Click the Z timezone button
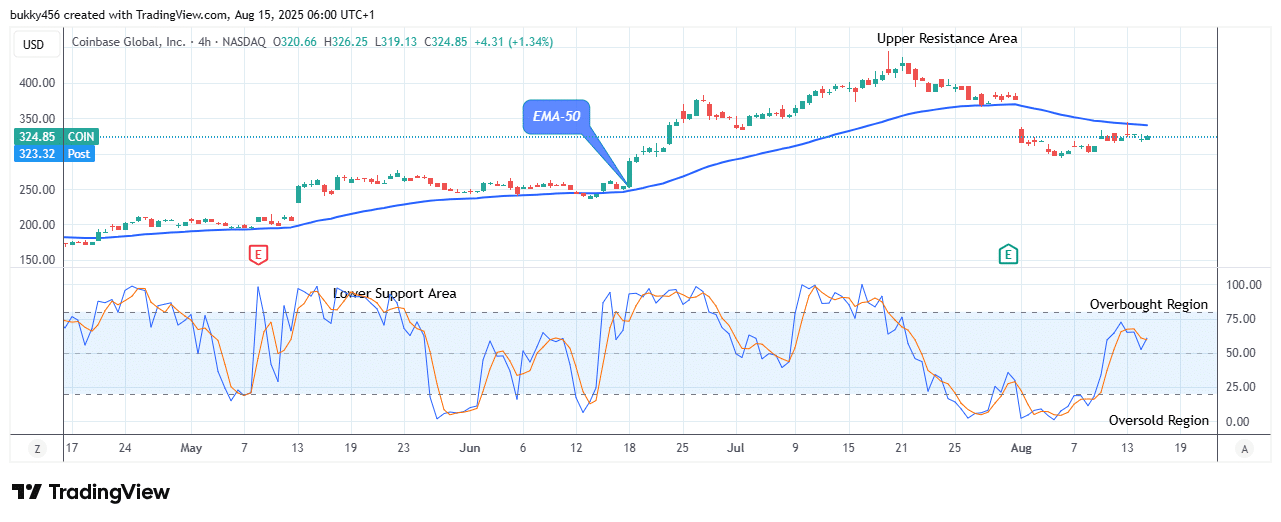Image resolution: width=1281 pixels, height=522 pixels. 37,449
